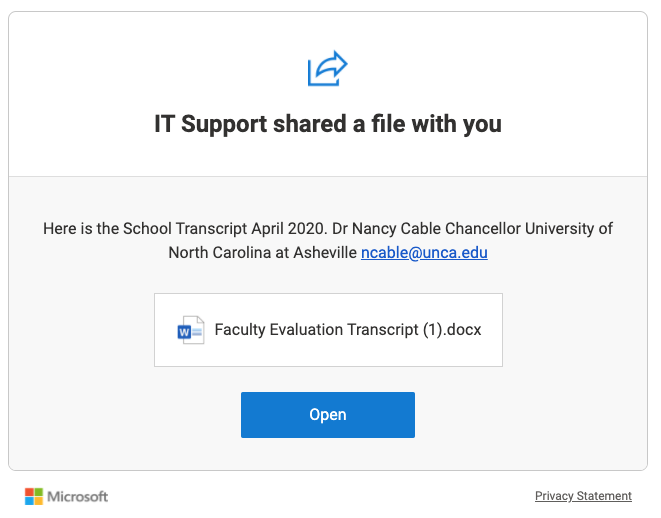Select the Faculty Evaluation Transcript (1).docx filename
The height and width of the screenshot is (518, 661).
[x=348, y=330]
